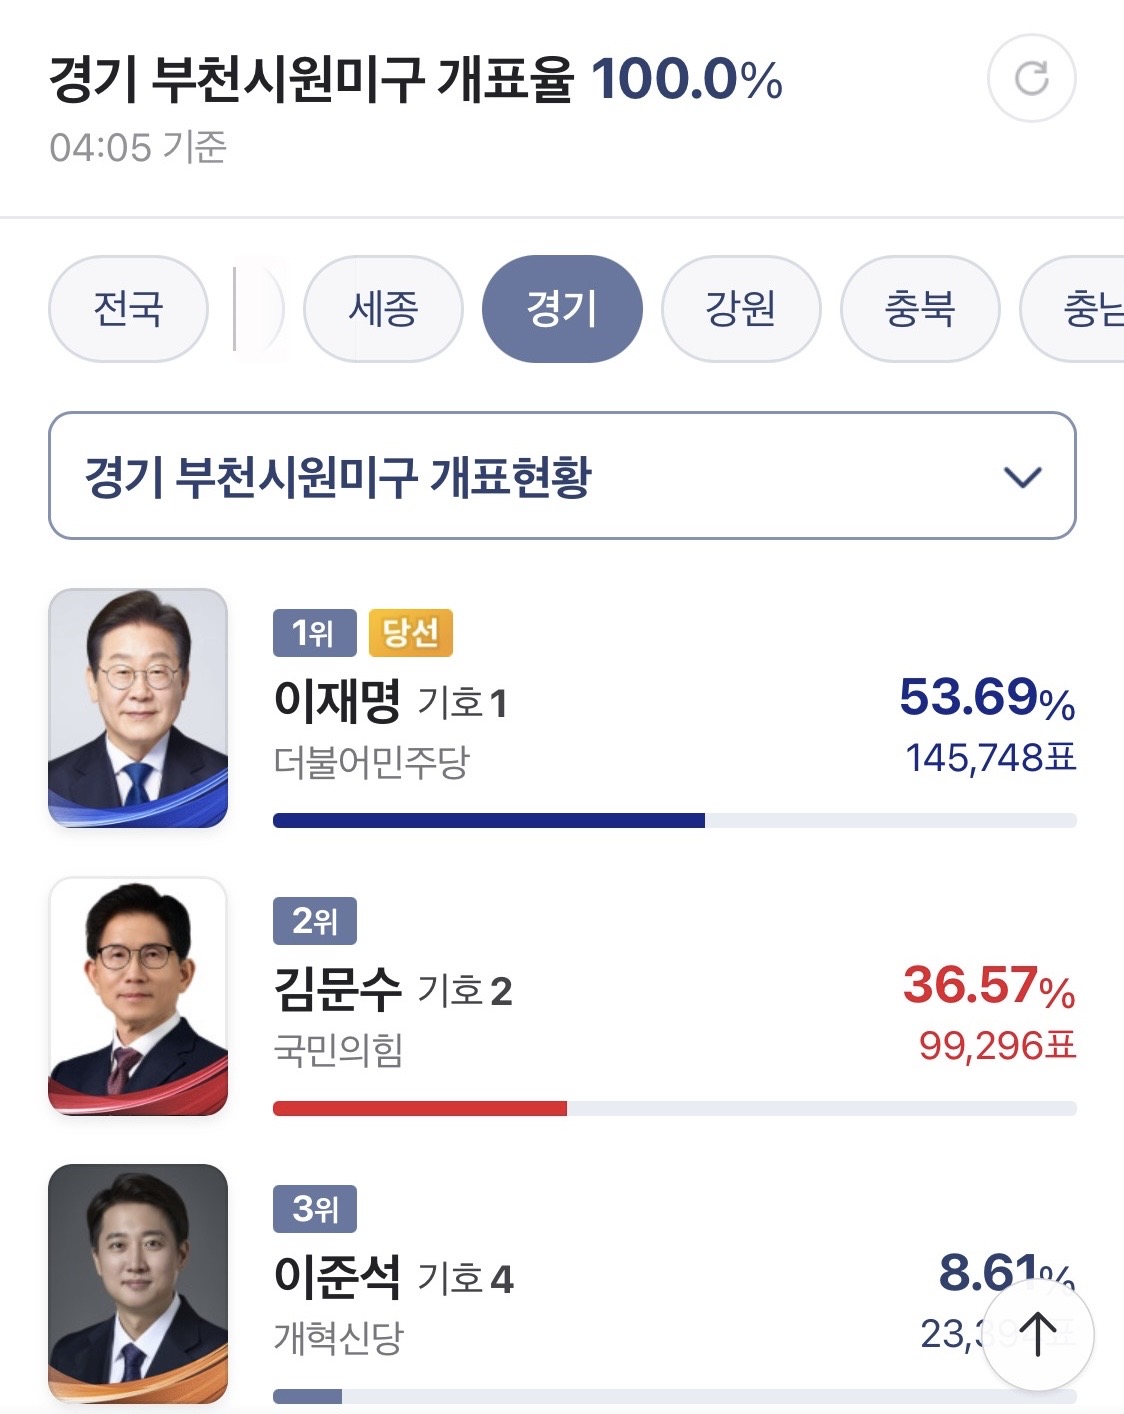Click the 당선 winner badge
Viewport: 1124px width, 1414px height.
(x=411, y=633)
